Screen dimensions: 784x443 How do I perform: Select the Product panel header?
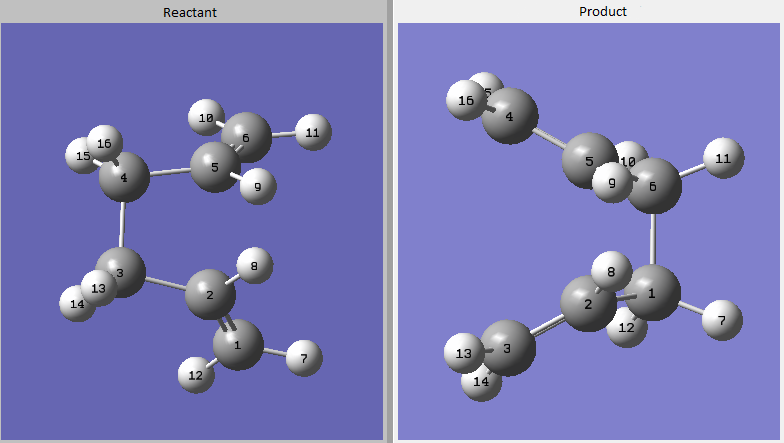click(602, 12)
